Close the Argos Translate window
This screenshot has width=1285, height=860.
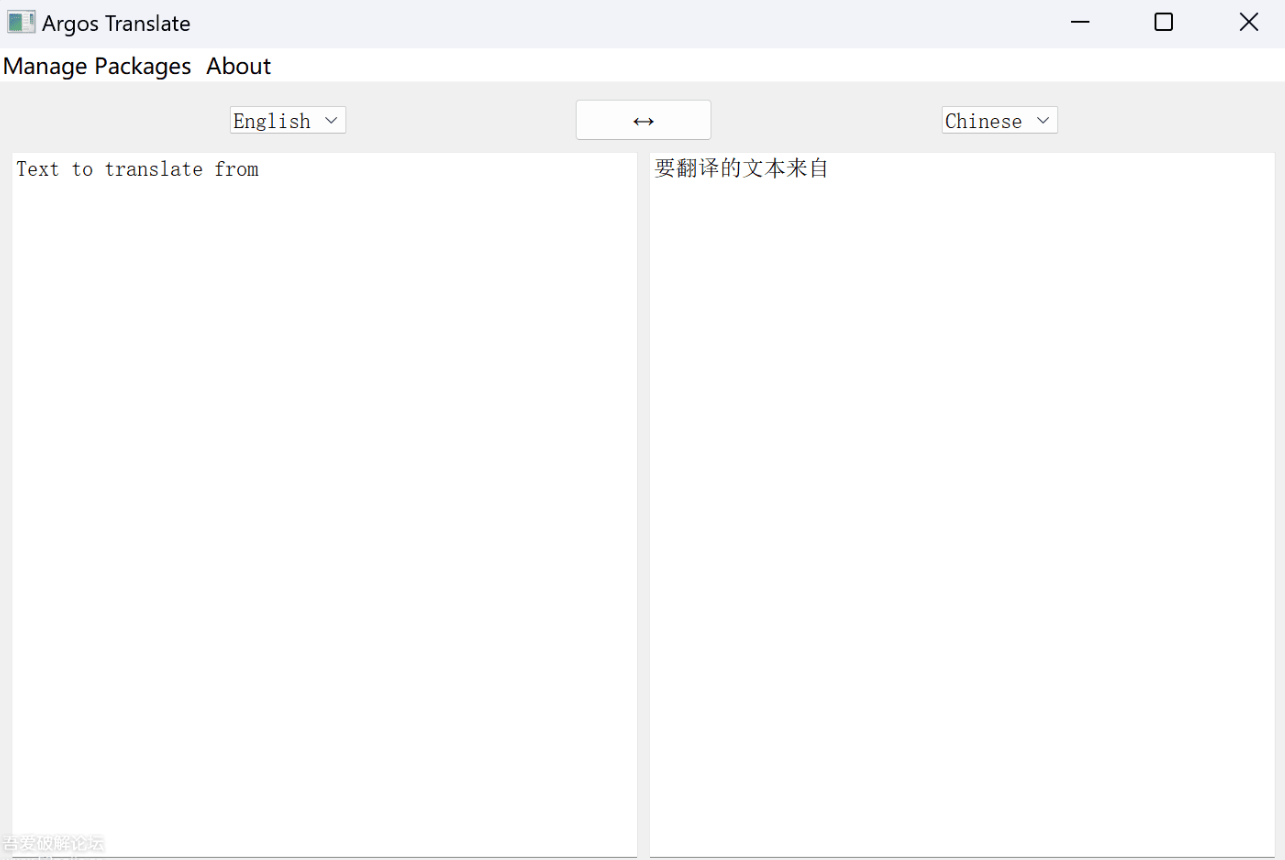pyautogui.click(x=1248, y=22)
